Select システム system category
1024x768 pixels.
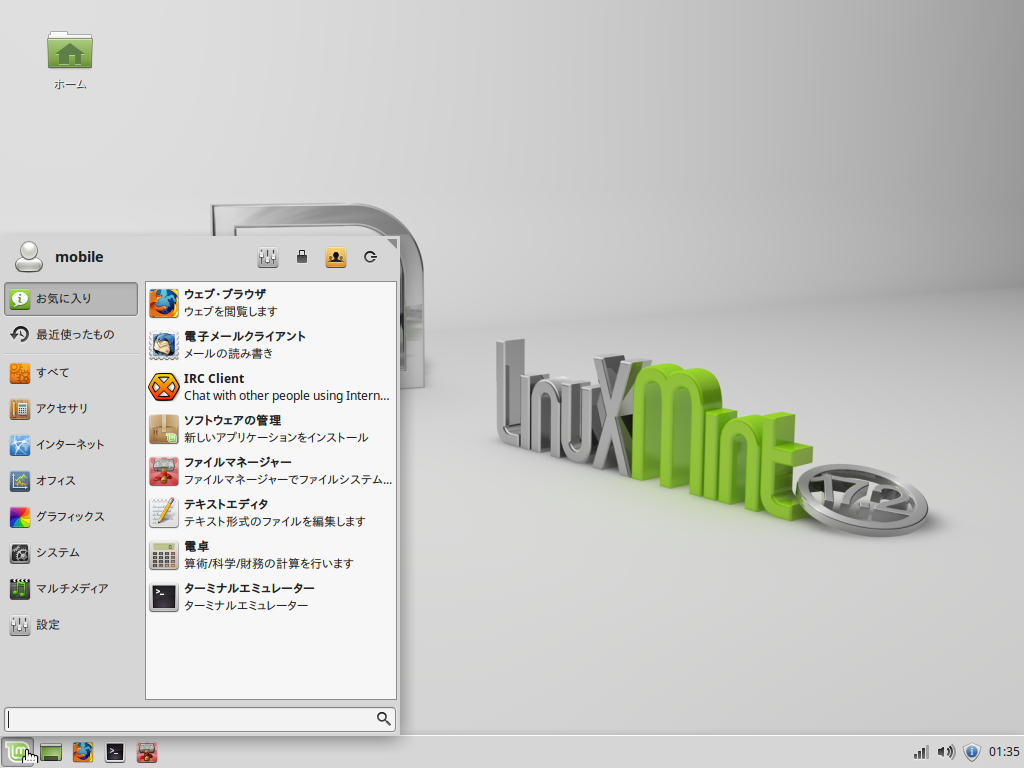coord(71,553)
